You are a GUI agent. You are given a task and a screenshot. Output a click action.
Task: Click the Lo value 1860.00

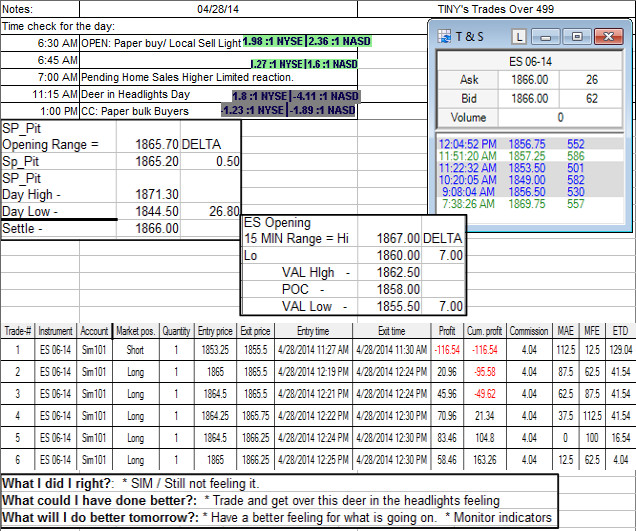coord(398,255)
